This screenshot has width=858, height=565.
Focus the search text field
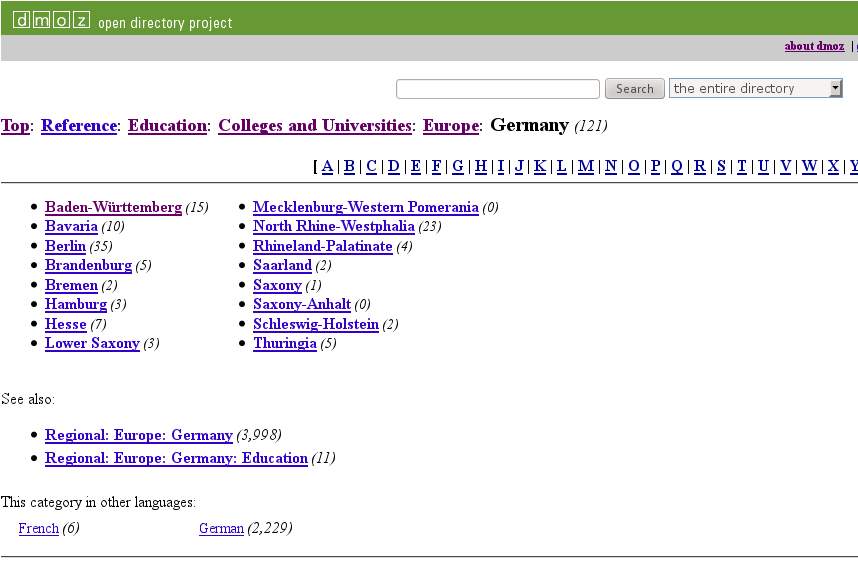497,89
